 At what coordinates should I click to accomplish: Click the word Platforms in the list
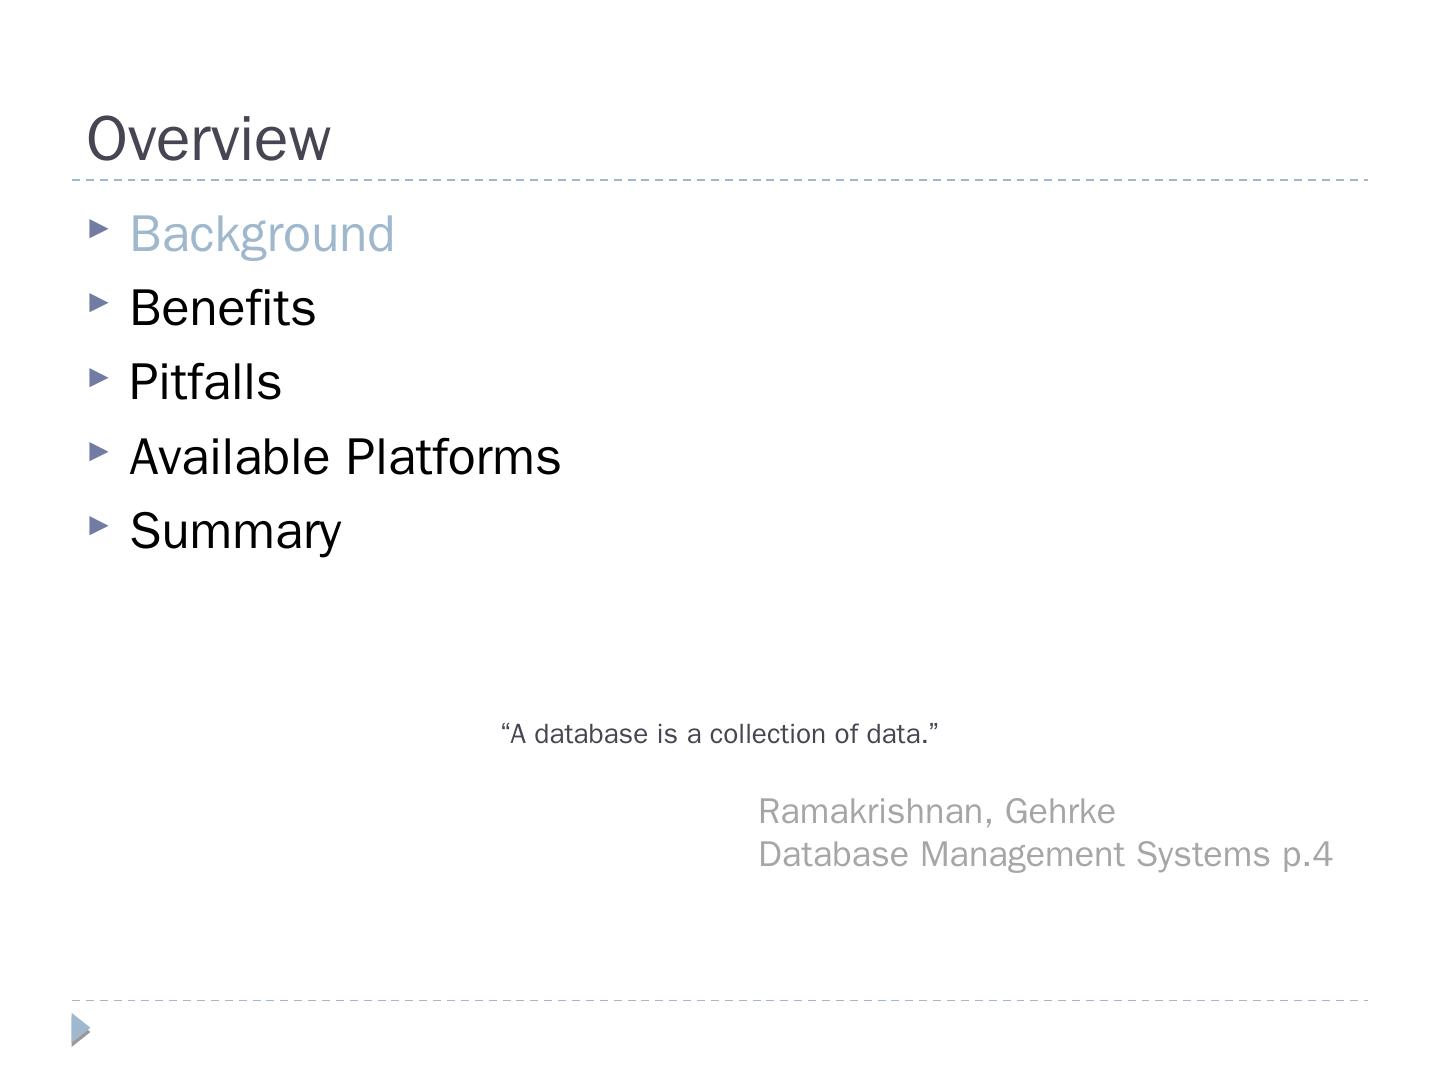(453, 457)
